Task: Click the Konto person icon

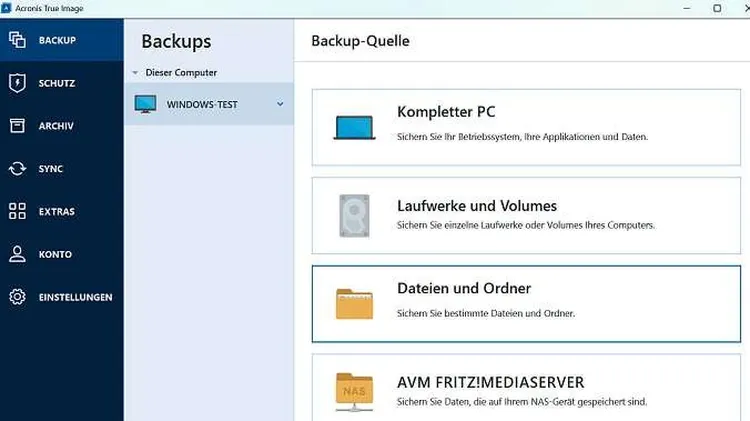Action: tap(17, 254)
